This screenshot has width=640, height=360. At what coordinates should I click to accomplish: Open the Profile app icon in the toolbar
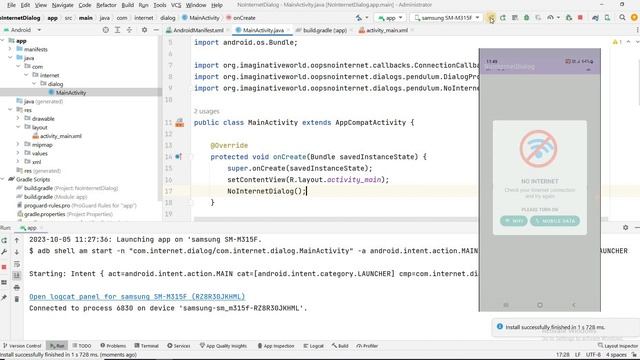tap(551, 18)
